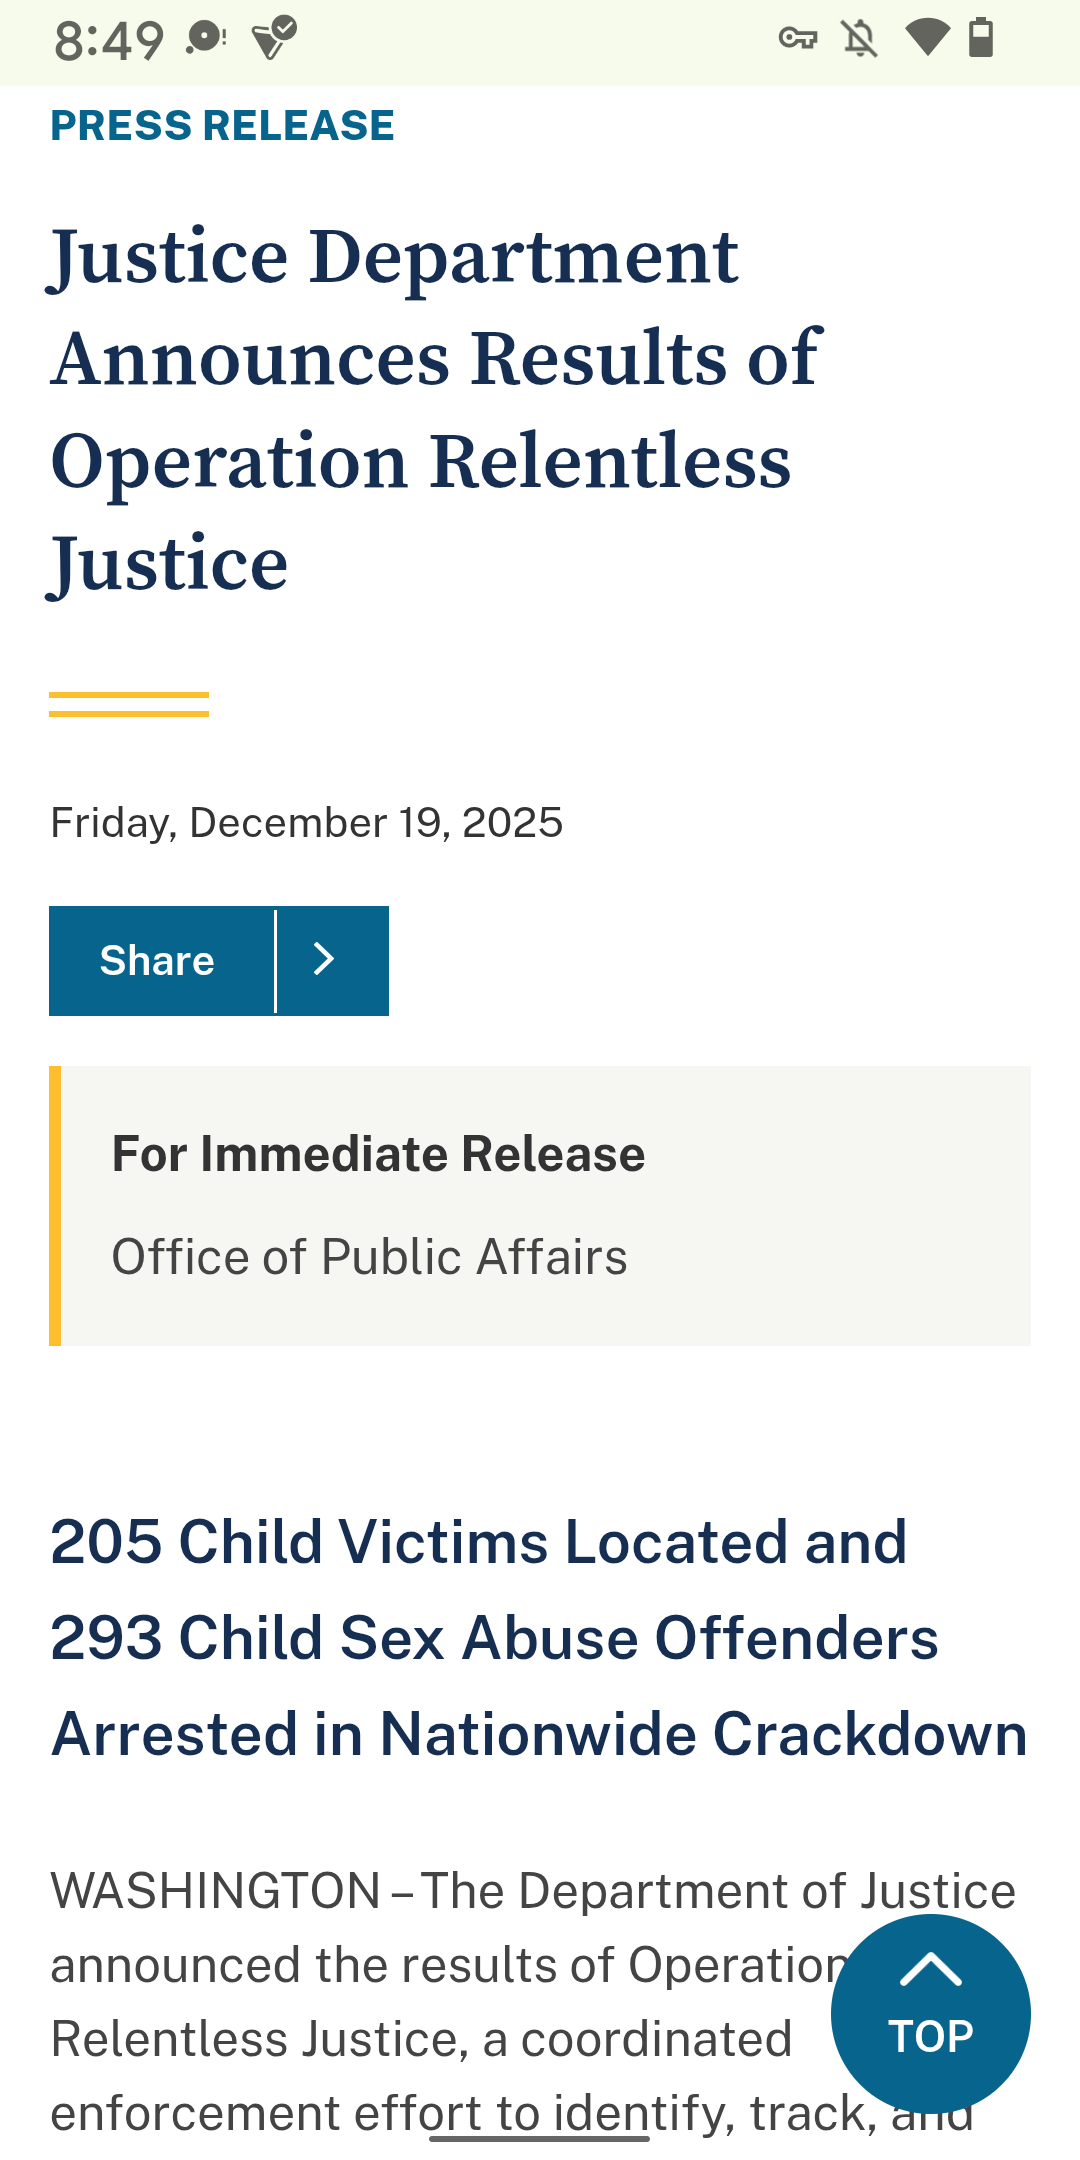This screenshot has height=2160, width=1080.
Task: Tap the muted notifications bell icon
Action: pyautogui.click(x=859, y=39)
